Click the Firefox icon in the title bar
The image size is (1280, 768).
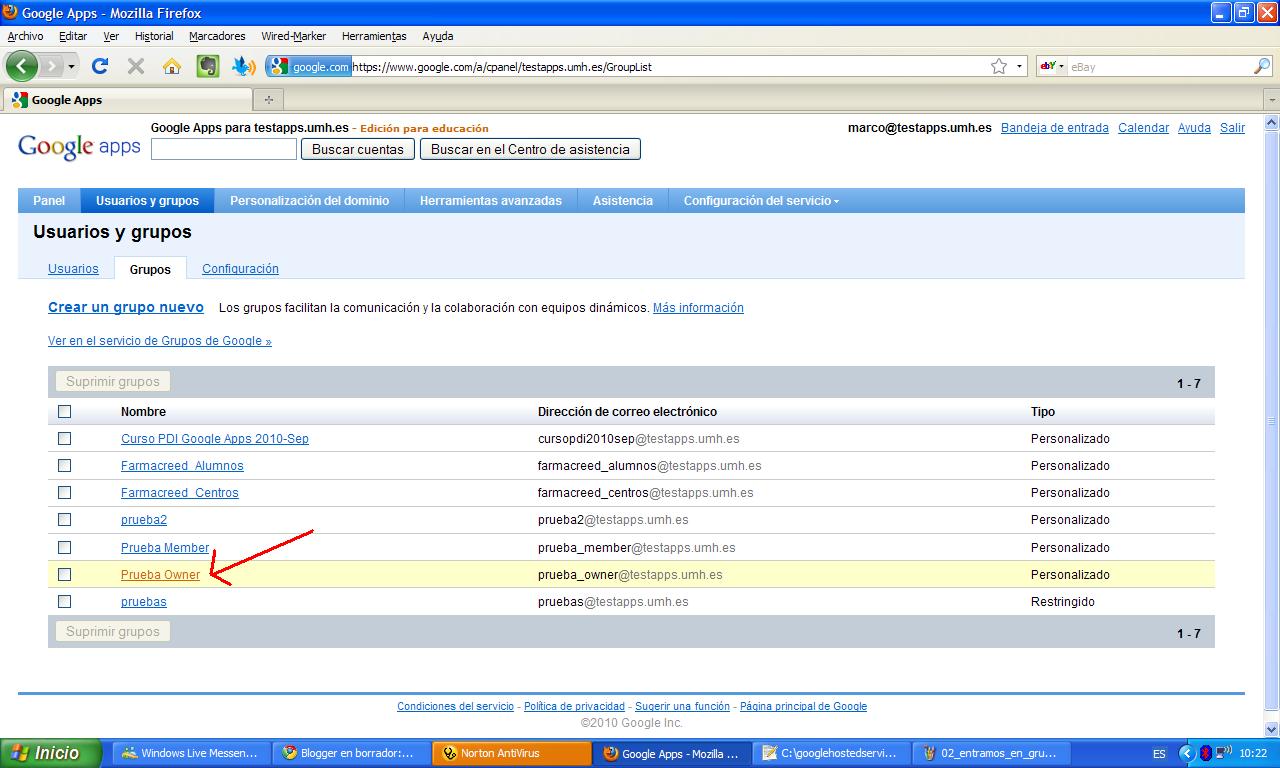click(10, 13)
